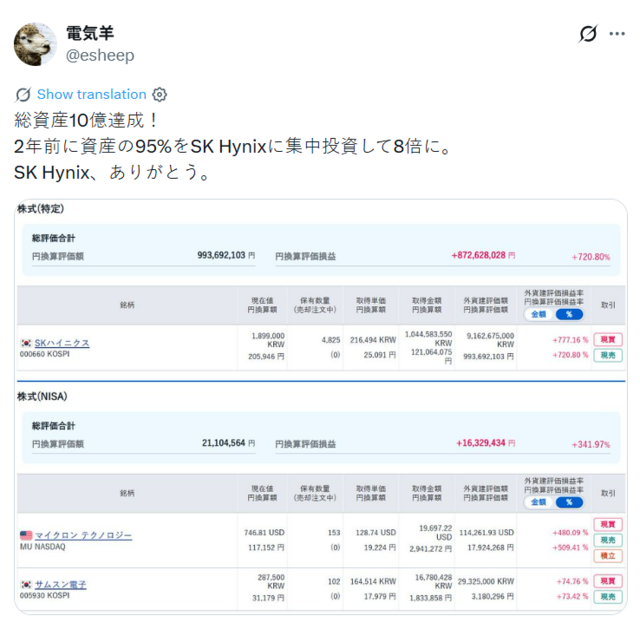Click SKハイニクス price 1,899,000 KRW
Image resolution: width=640 pixels, height=629 pixels.
[268, 340]
